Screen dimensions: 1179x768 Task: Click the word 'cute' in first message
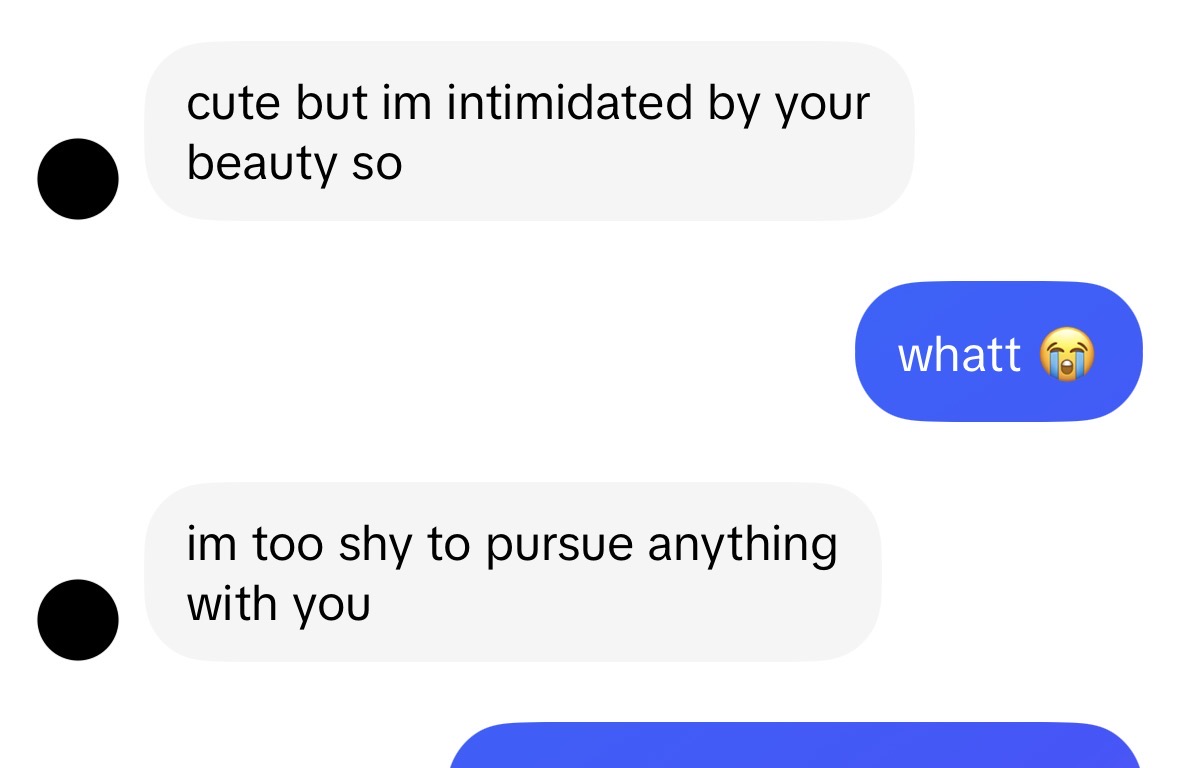pos(233,103)
